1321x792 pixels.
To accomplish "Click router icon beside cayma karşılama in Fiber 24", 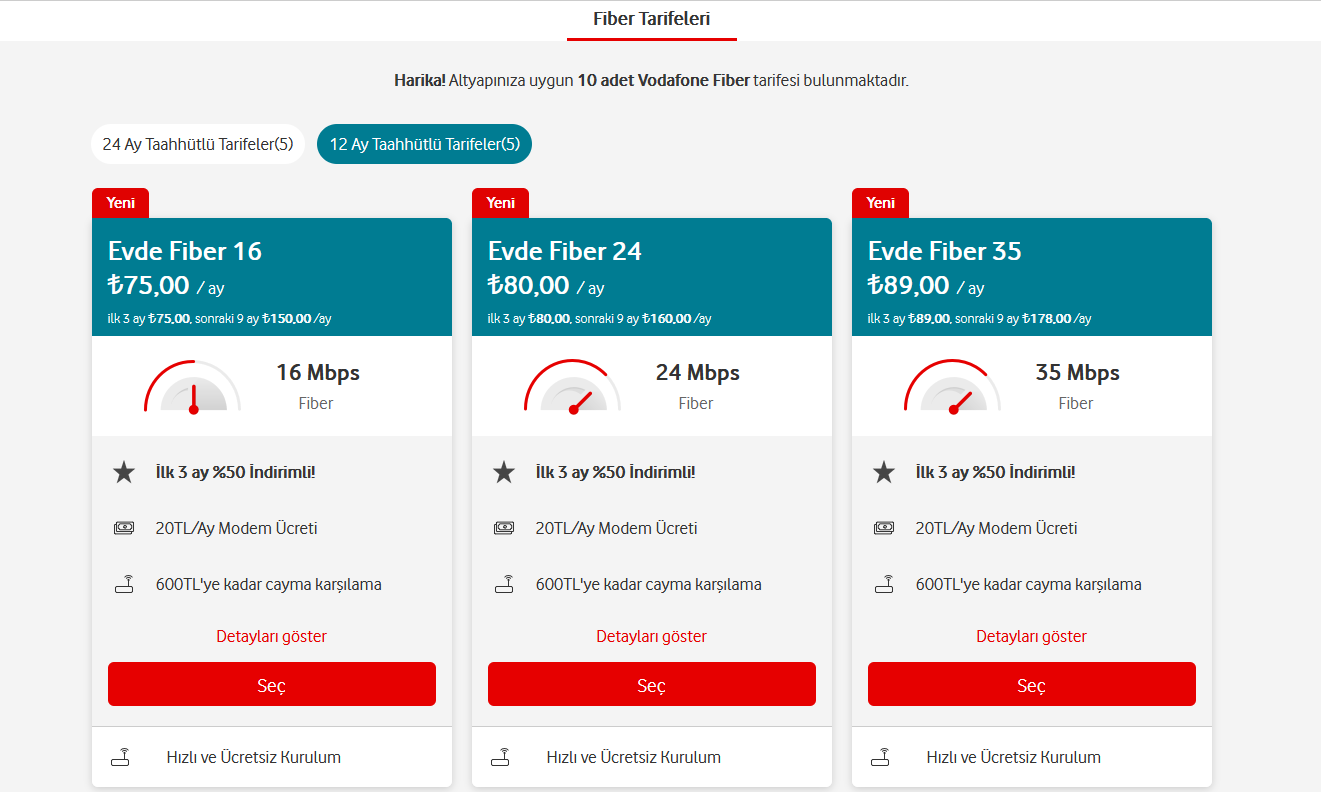I will [x=504, y=584].
